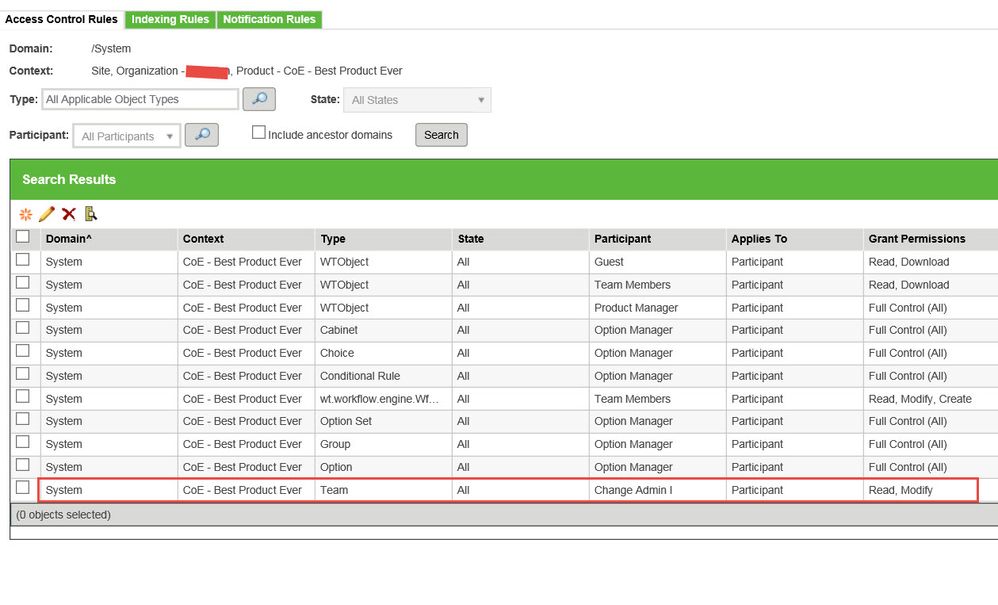Click the pencil edit rule icon
Screen dimensions: 998x605
(47, 214)
